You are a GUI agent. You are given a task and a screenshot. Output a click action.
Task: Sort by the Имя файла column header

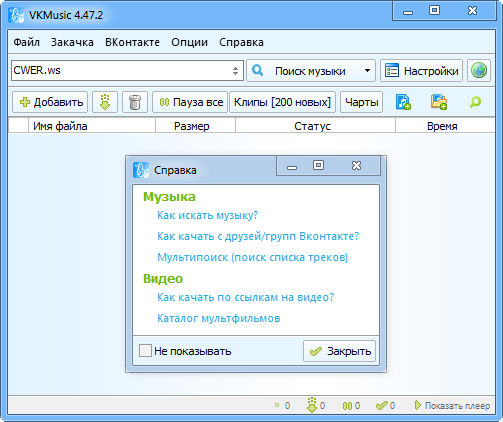(x=92, y=126)
